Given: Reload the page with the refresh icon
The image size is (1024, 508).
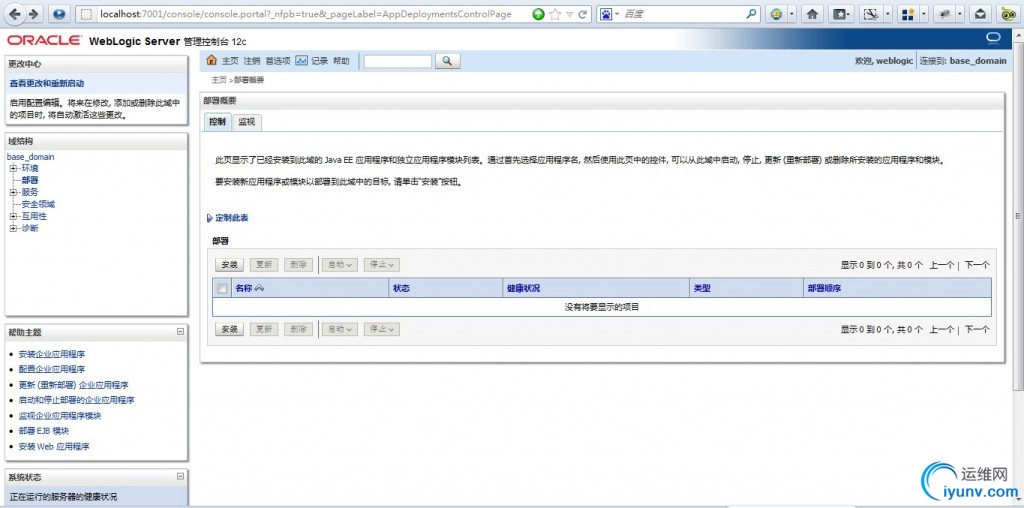Looking at the screenshot, I should [583, 14].
